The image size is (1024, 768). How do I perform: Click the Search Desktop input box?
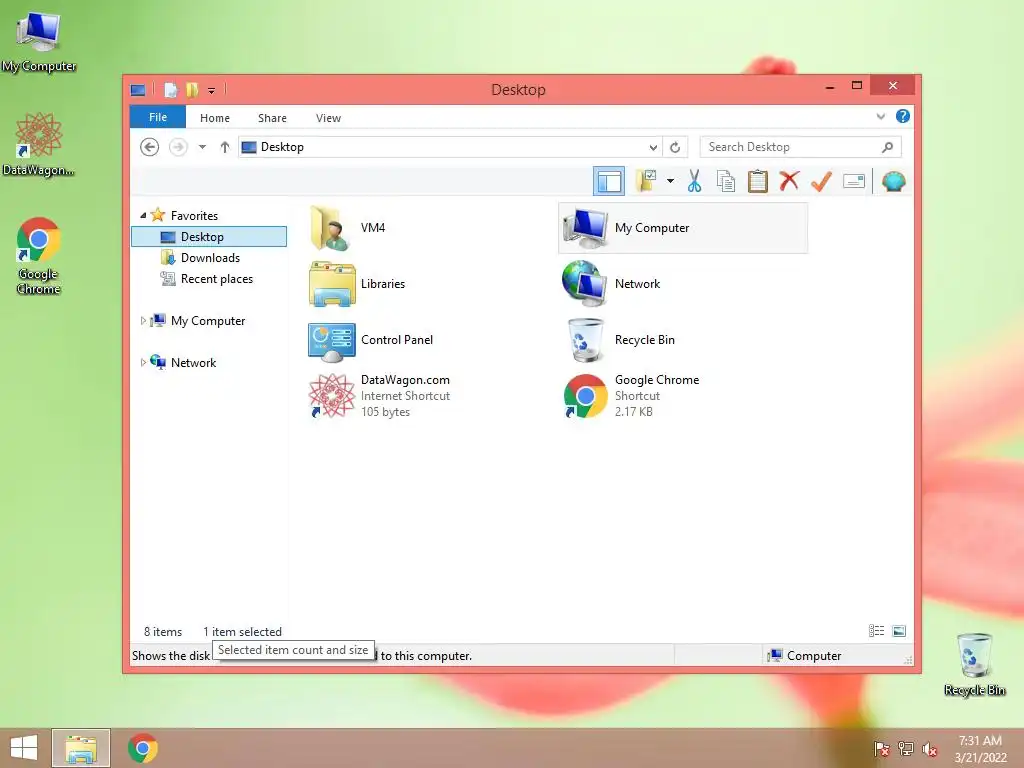click(789, 147)
